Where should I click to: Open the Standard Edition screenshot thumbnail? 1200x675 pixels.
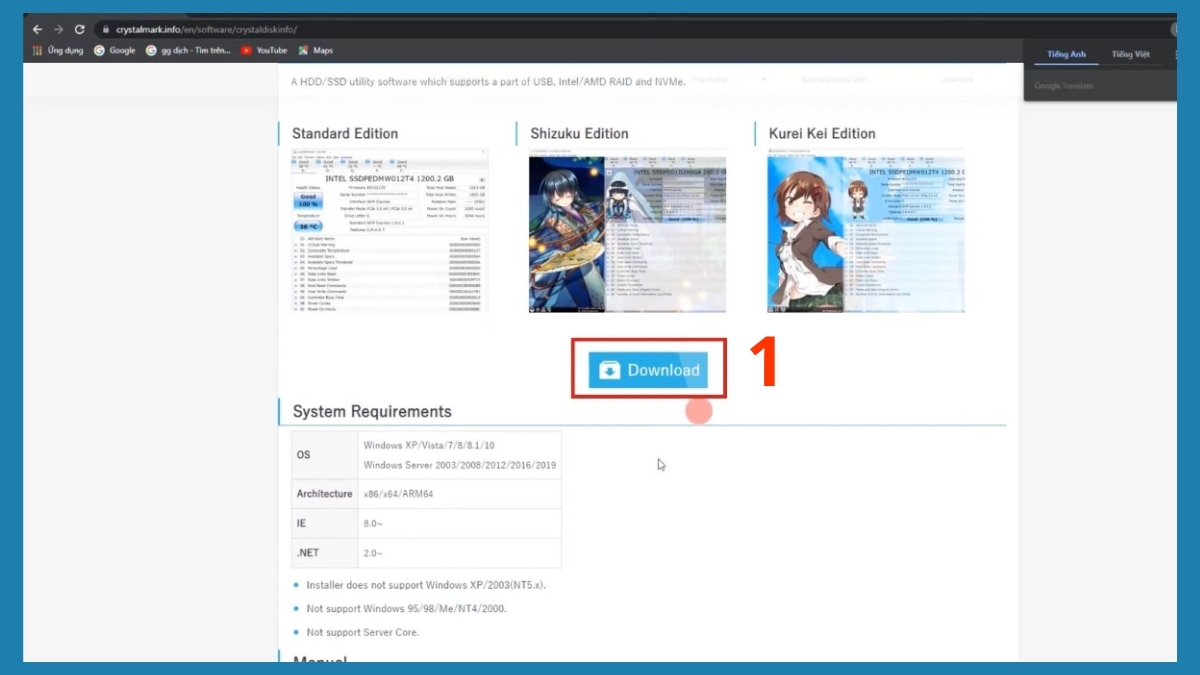pos(388,231)
